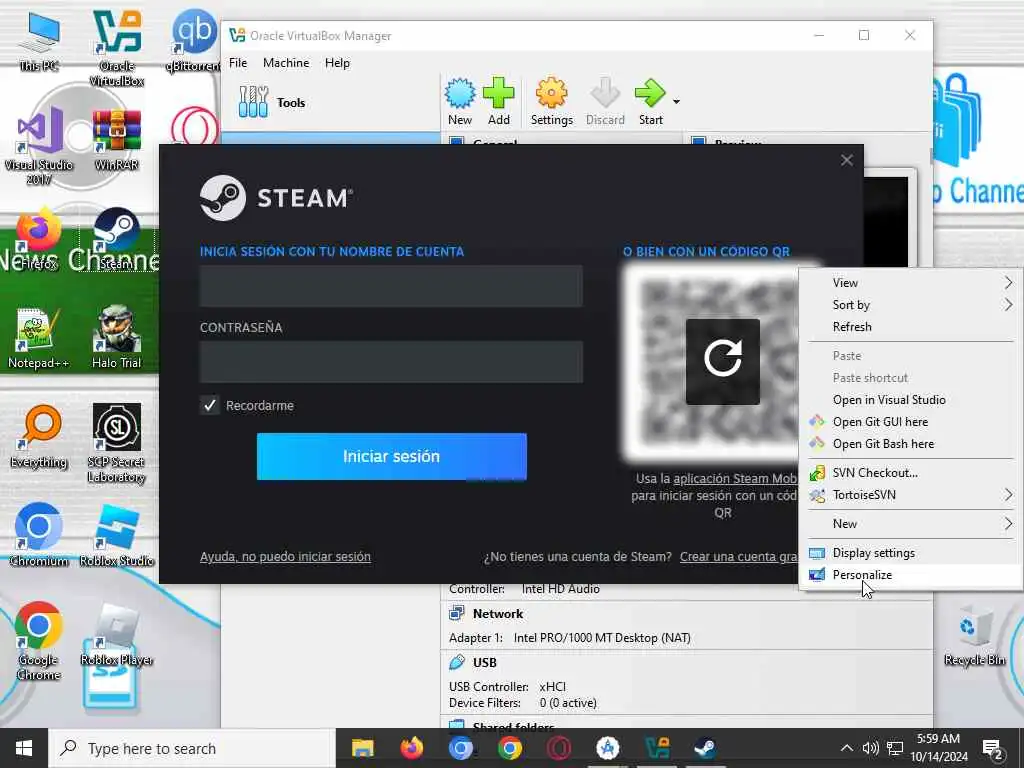Select the Halo Trial desktop icon
1024x768 pixels.
117,338
